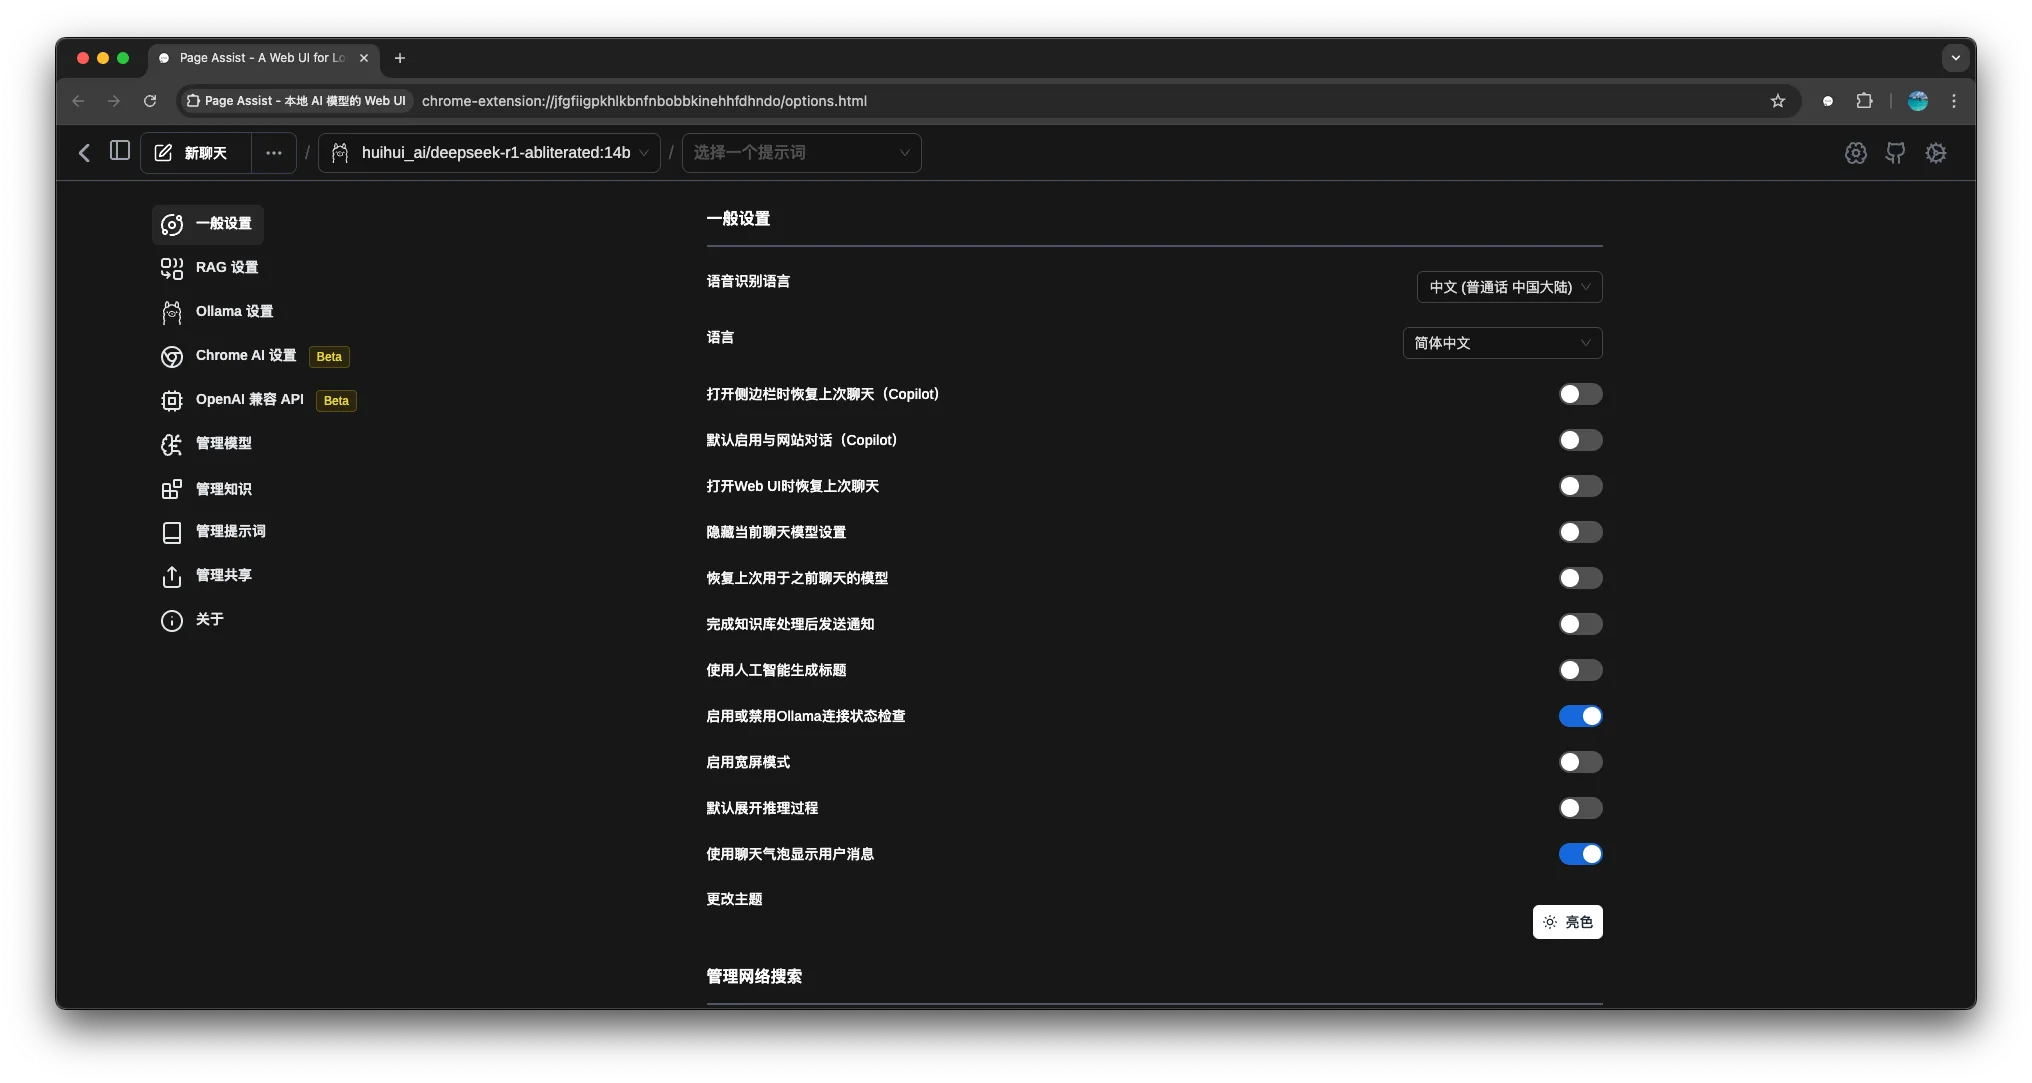The width and height of the screenshot is (2032, 1083).
Task: Click the Chrome AI Beta badge
Action: click(329, 357)
